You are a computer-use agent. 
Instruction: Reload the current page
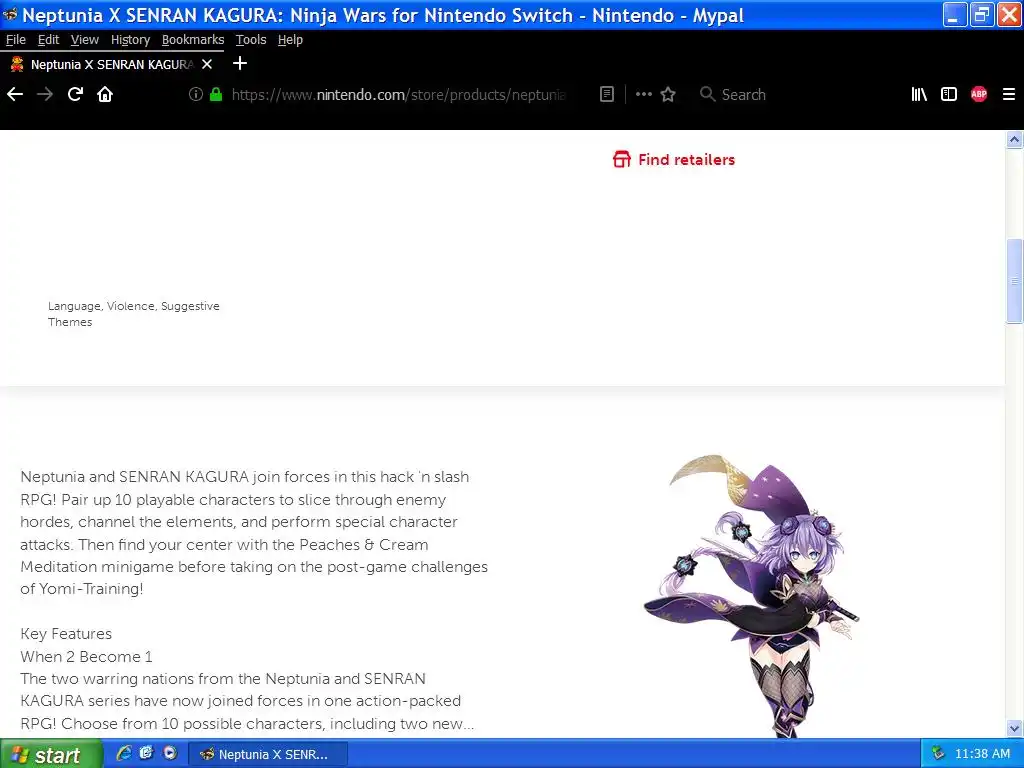tap(75, 95)
